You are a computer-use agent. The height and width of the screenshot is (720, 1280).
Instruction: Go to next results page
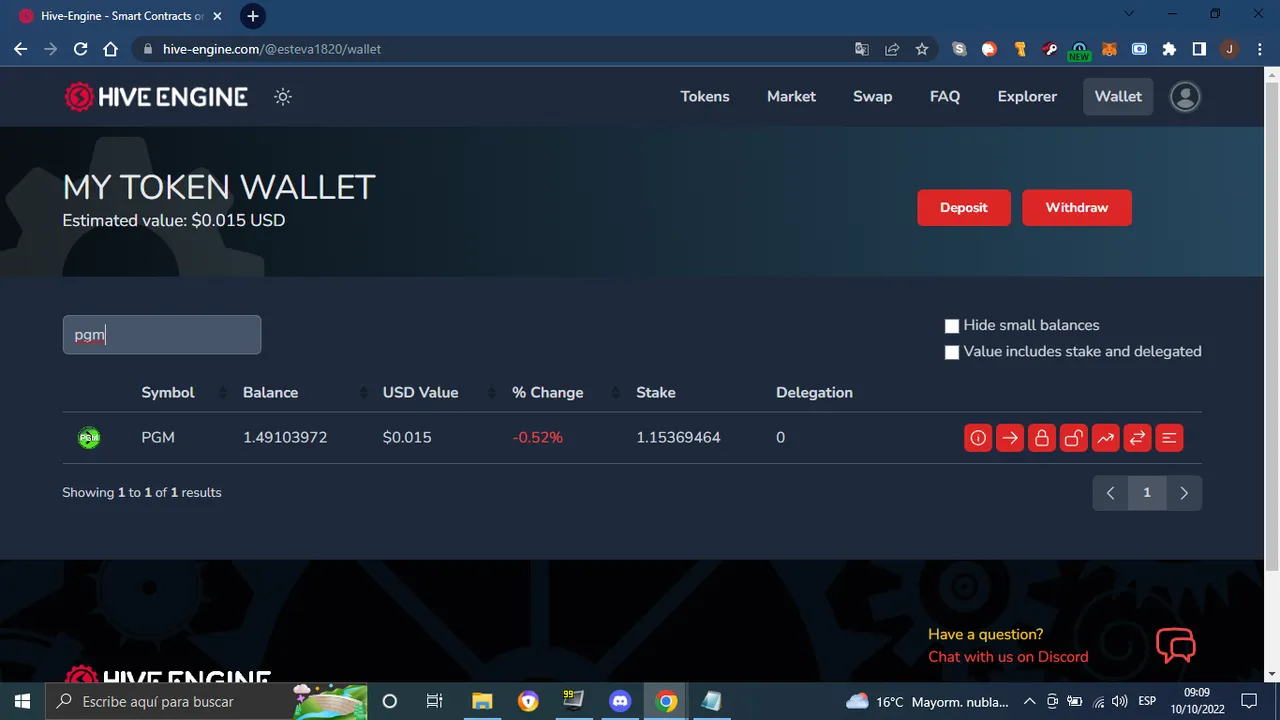point(1184,493)
